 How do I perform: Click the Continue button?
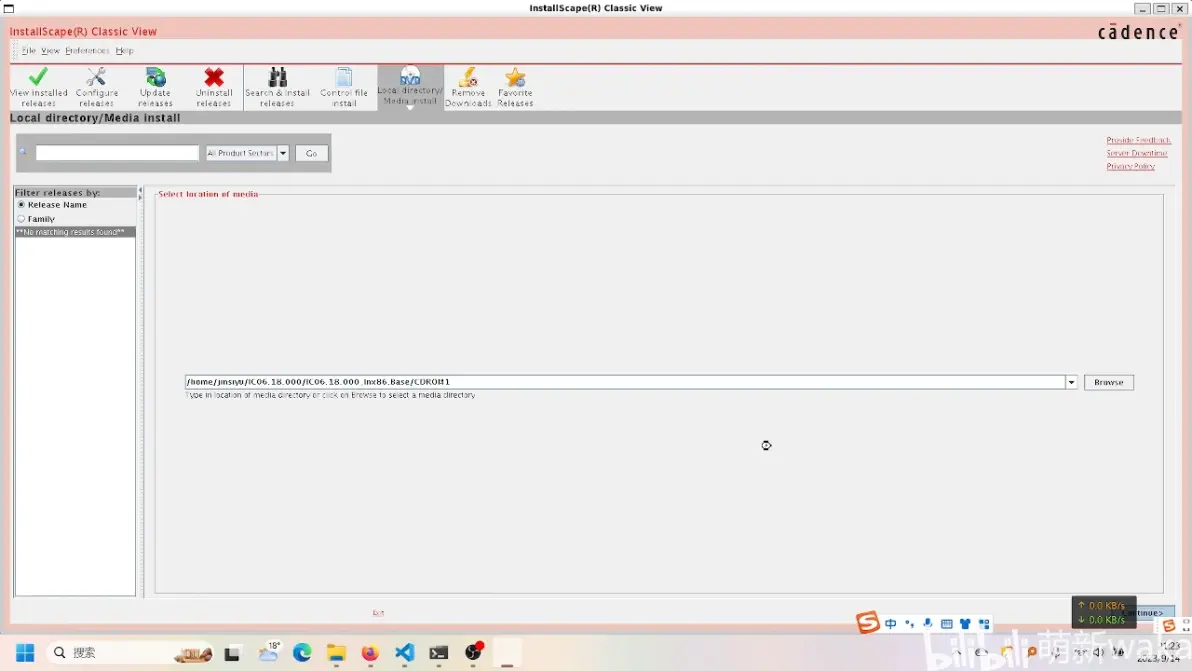[1146, 612]
